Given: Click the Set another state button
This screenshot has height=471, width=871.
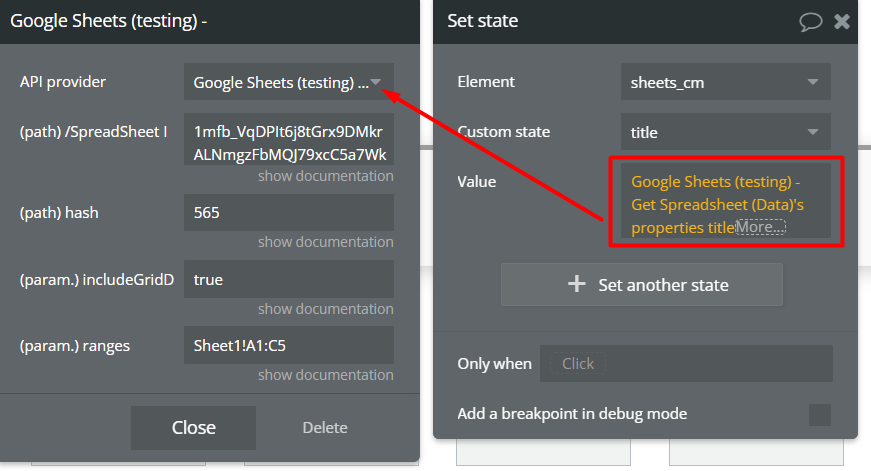Looking at the screenshot, I should click(641, 284).
